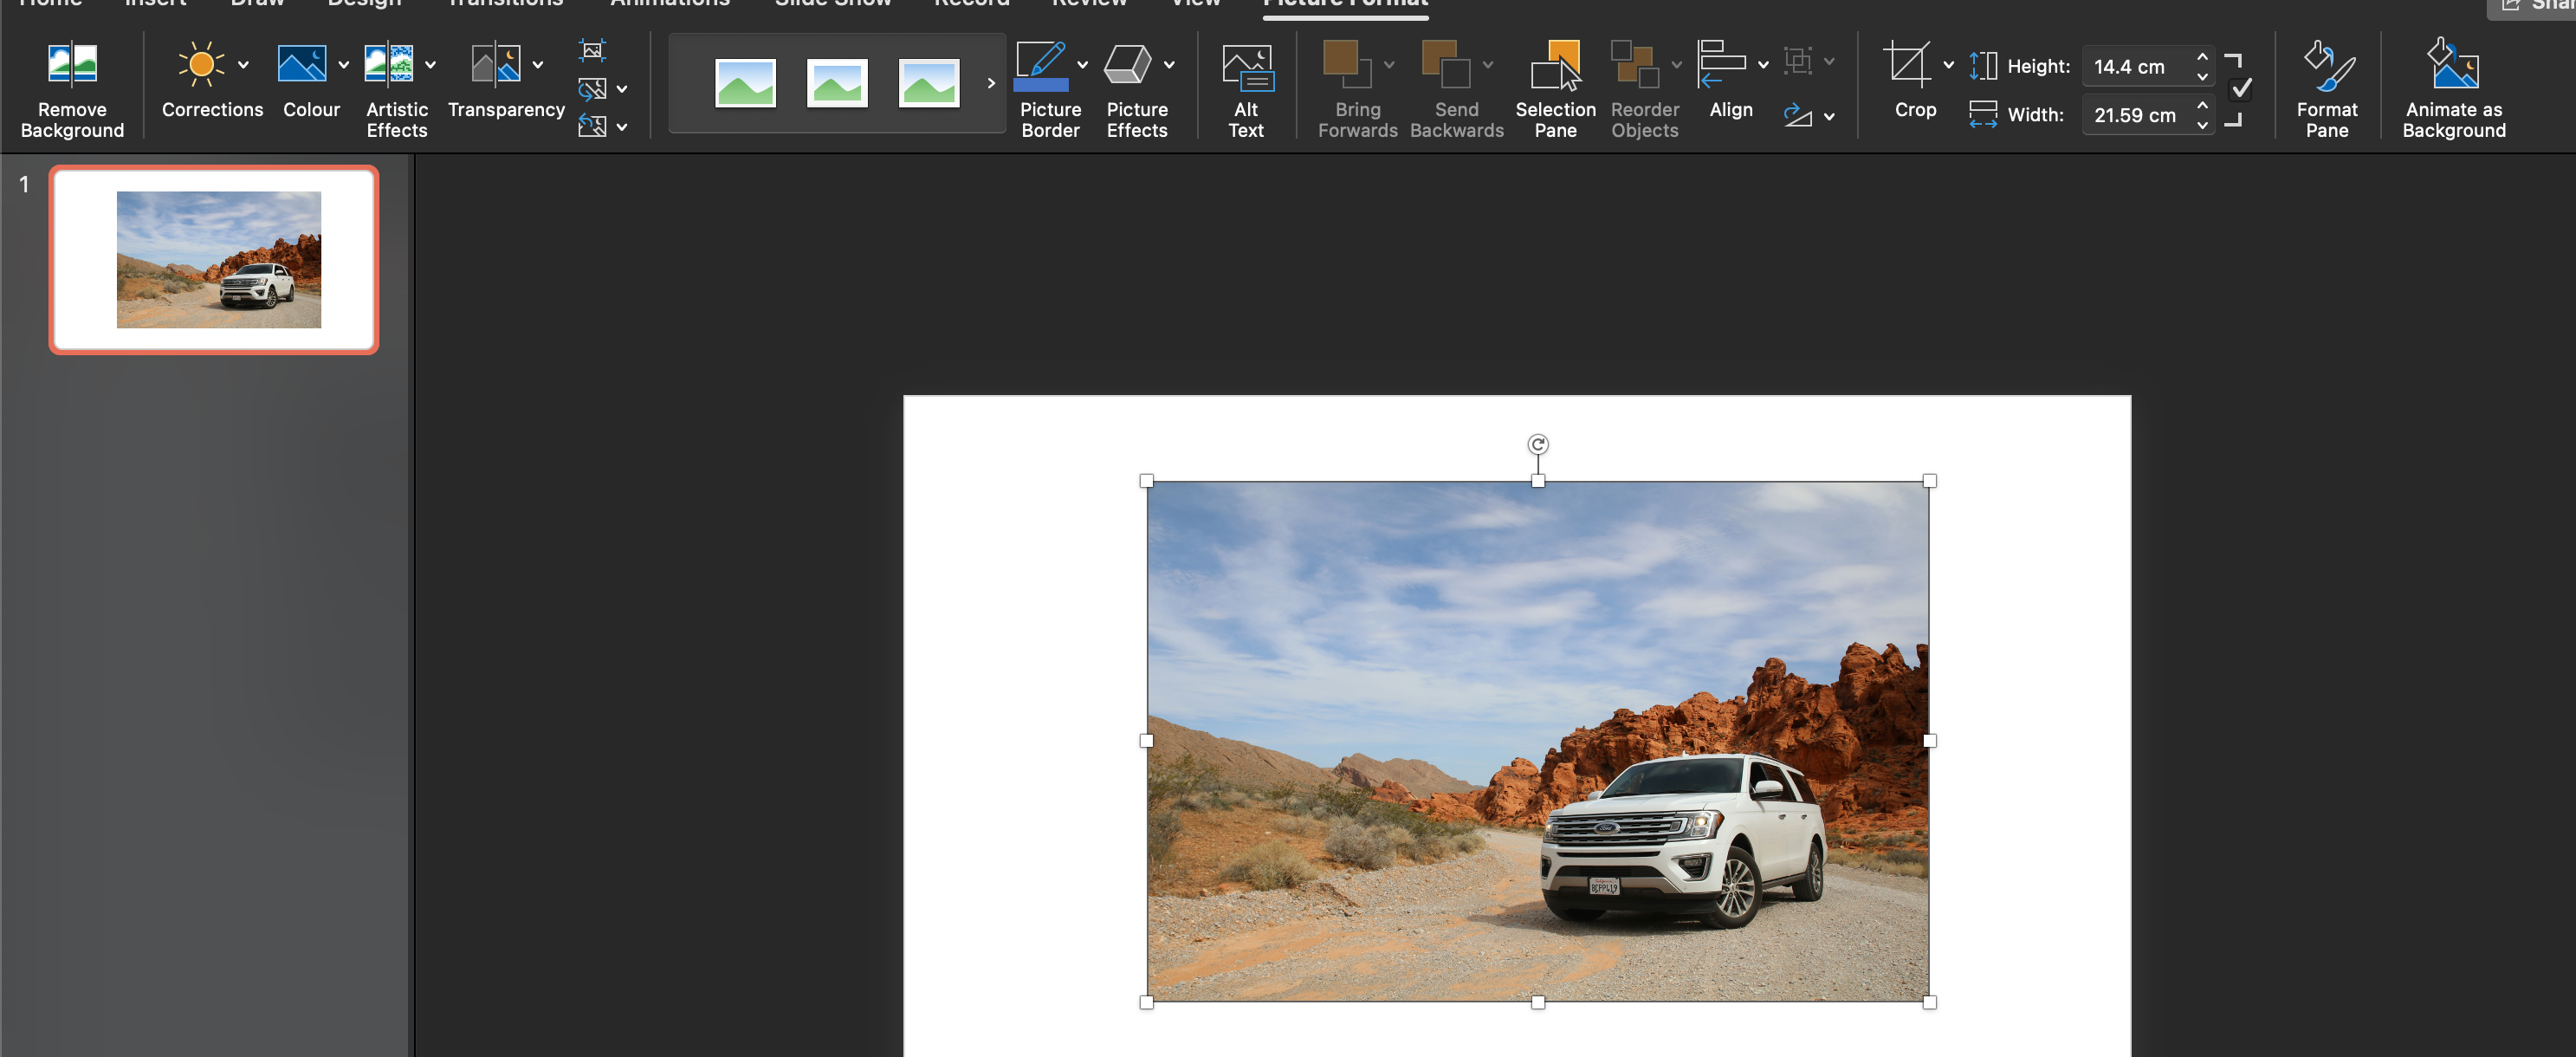This screenshot has width=2576, height=1057.
Task: Select the first picture style thumbnail
Action: click(745, 83)
